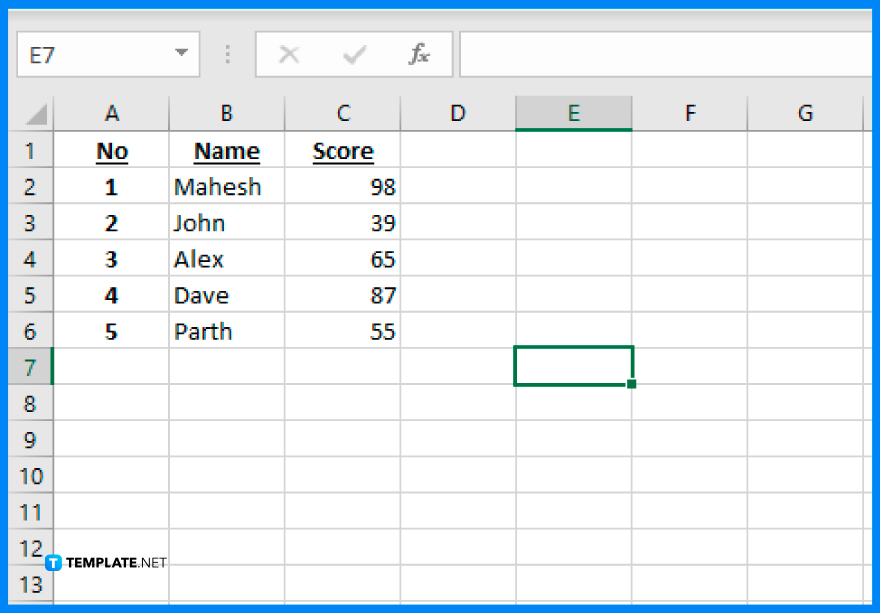Select the cell containing Mahesh
Image resolution: width=880 pixels, height=613 pixels.
[226, 186]
